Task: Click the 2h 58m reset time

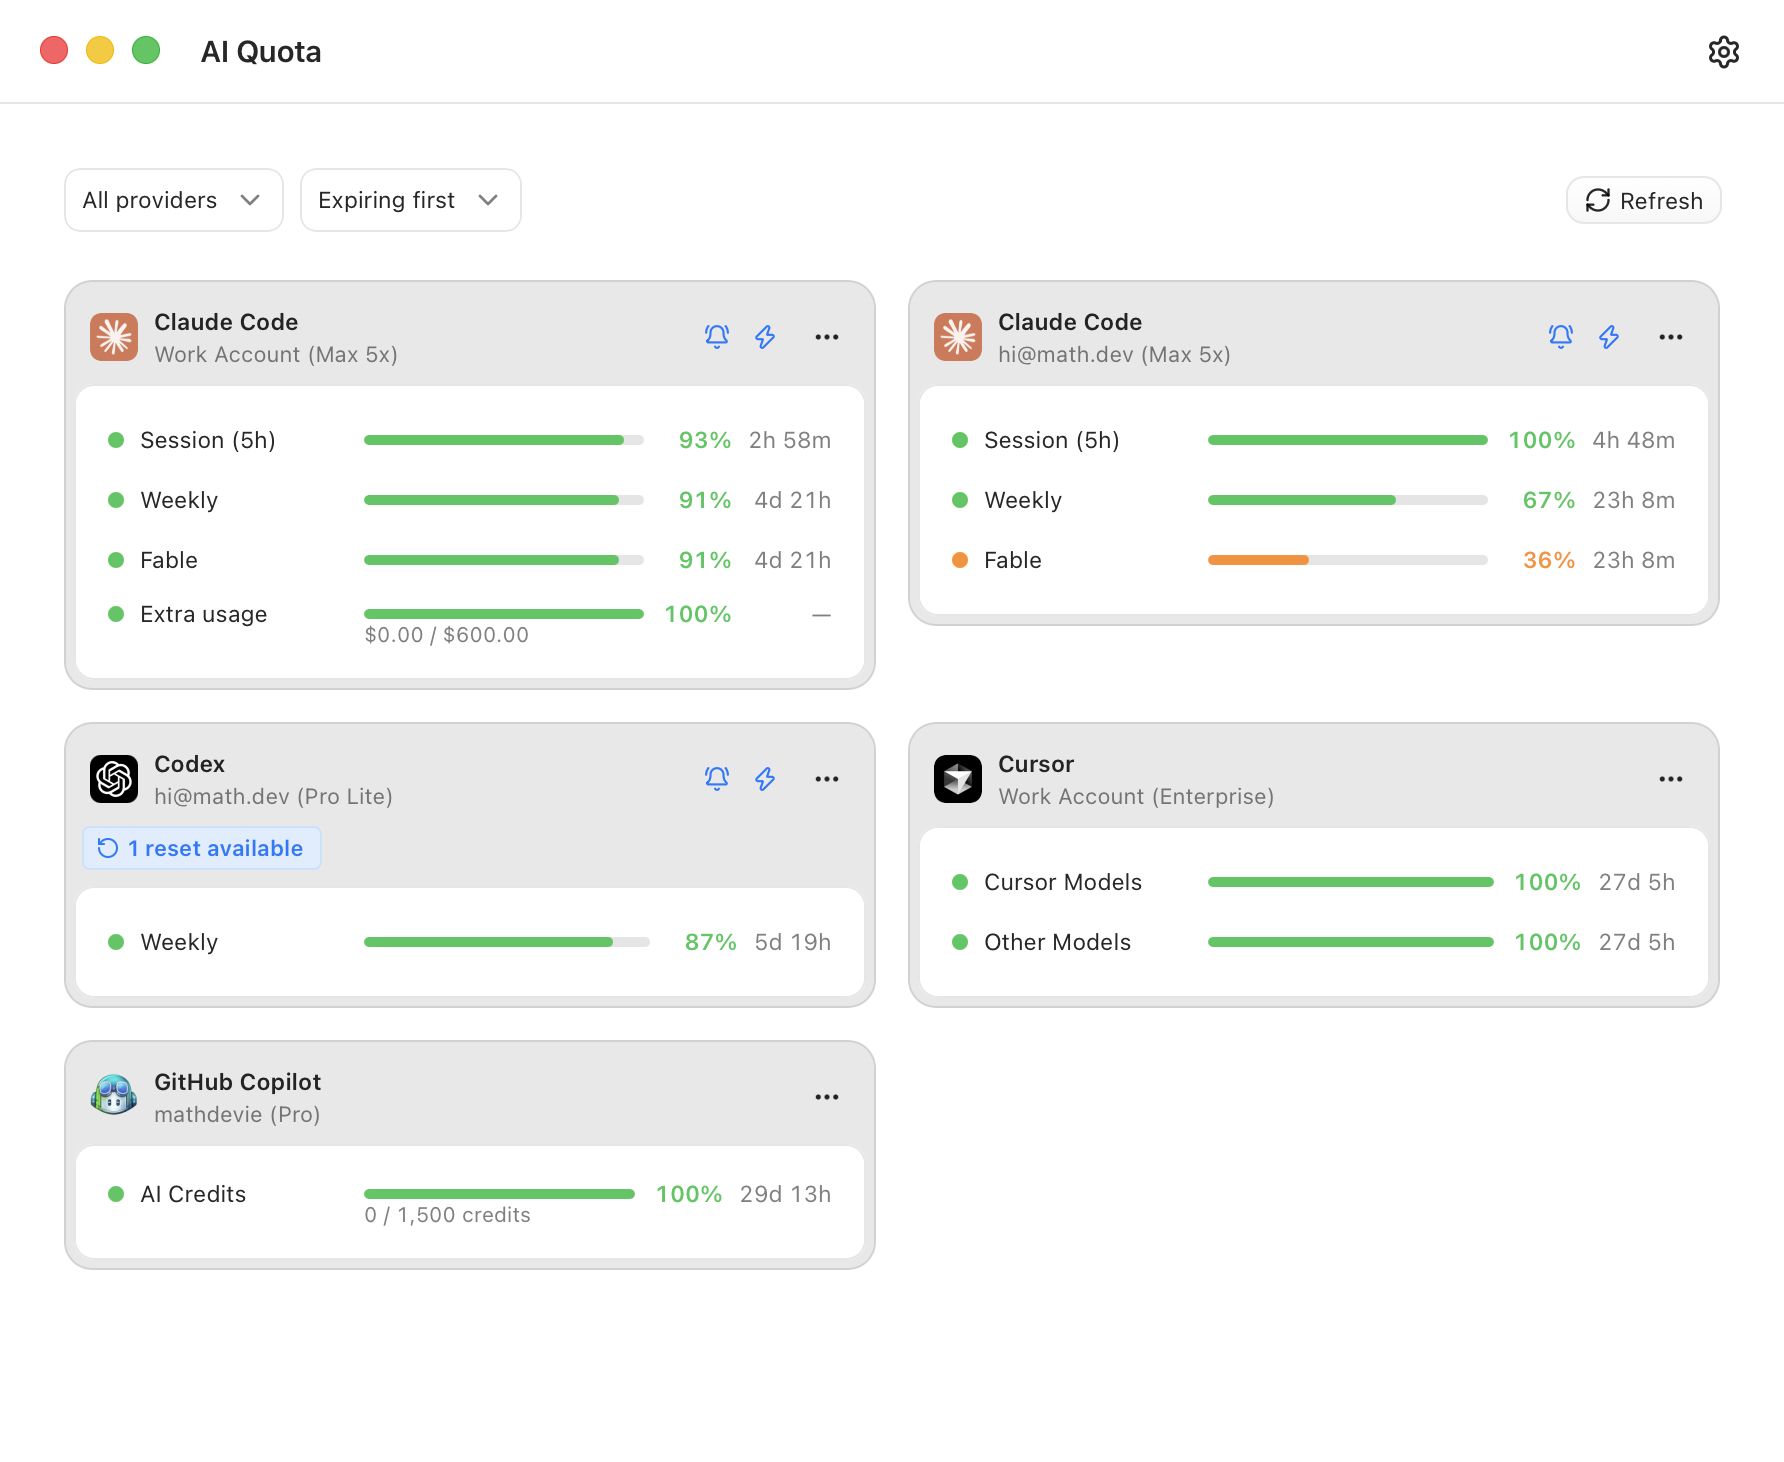Action: pyautogui.click(x=790, y=440)
